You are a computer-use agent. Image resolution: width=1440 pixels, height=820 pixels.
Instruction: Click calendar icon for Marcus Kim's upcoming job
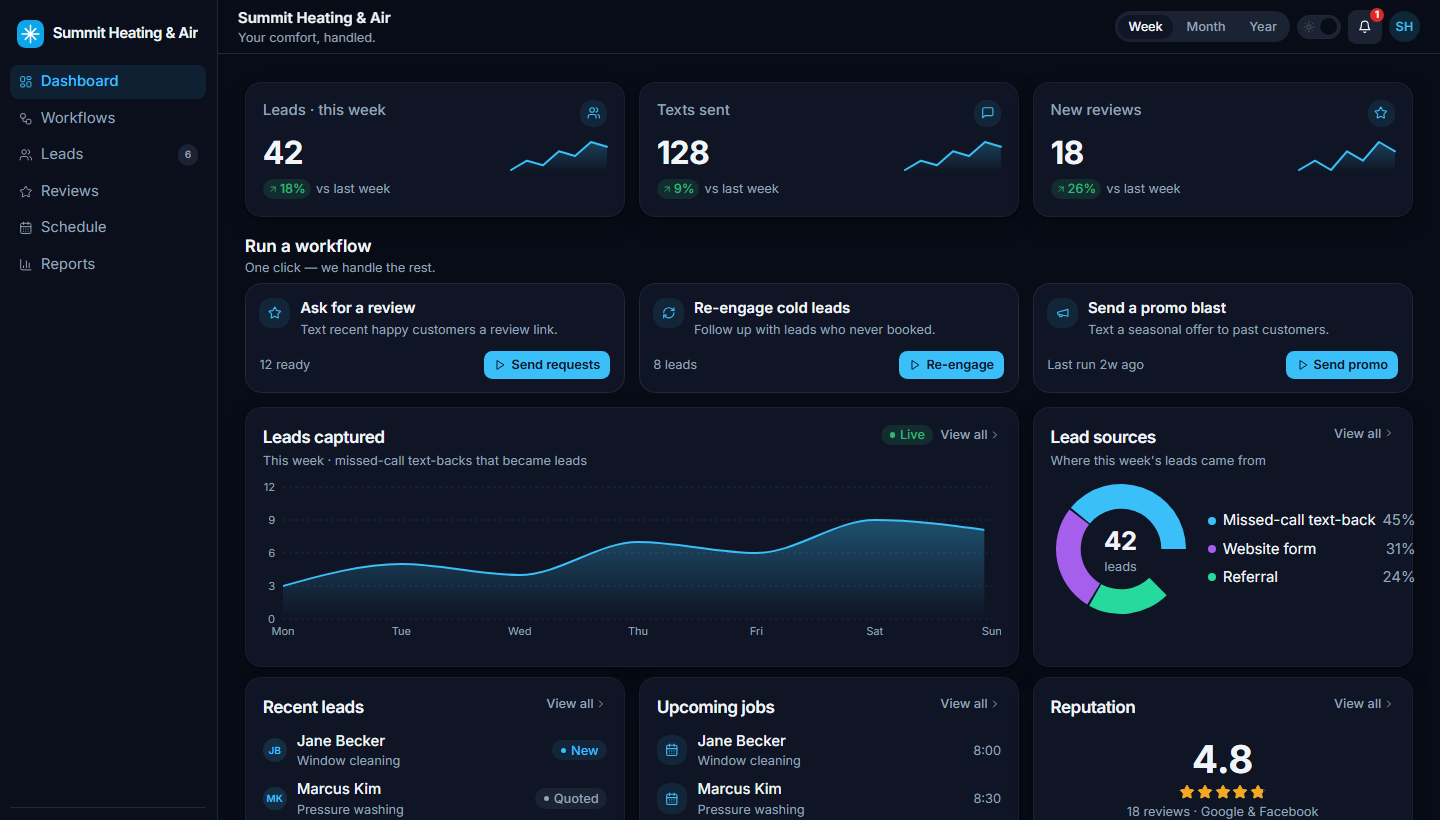click(672, 798)
